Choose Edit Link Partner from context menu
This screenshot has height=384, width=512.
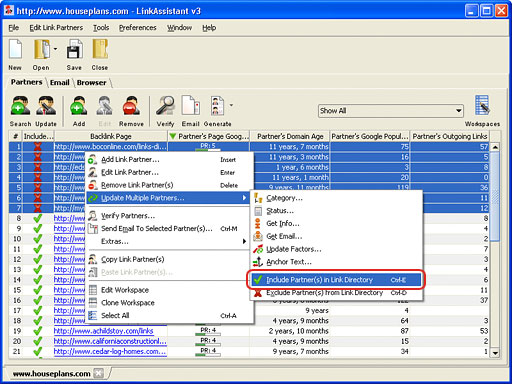click(x=169, y=172)
